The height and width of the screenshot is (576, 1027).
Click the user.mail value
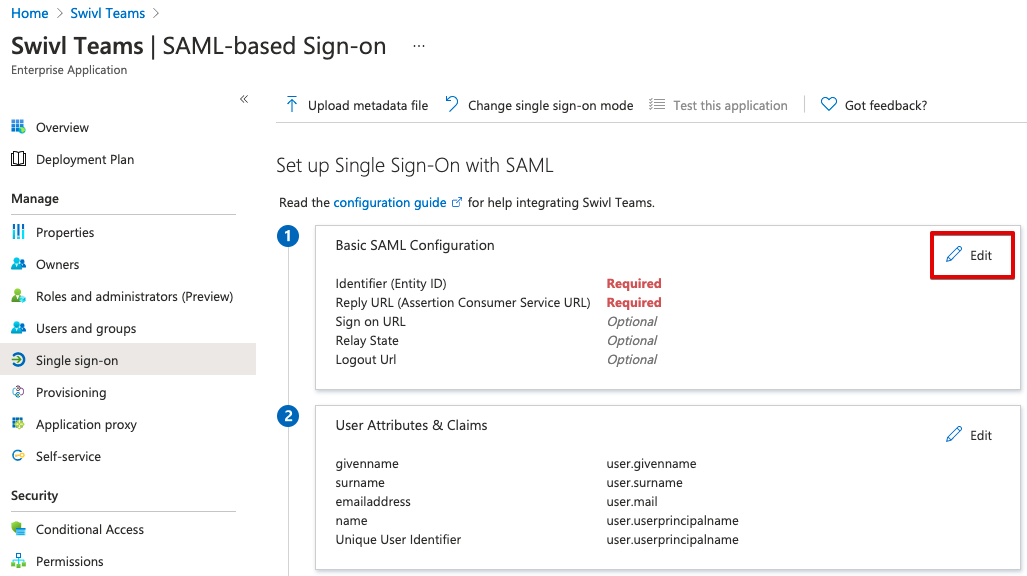pyautogui.click(x=632, y=501)
